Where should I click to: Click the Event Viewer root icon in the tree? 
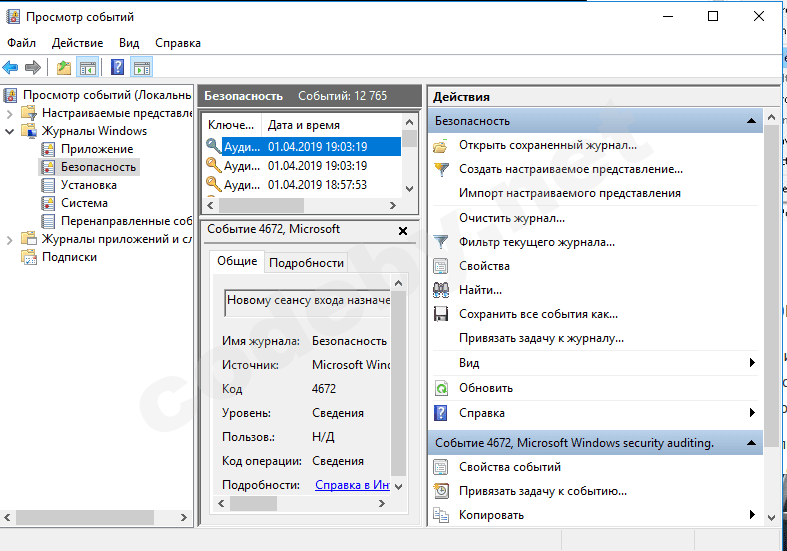(10, 95)
